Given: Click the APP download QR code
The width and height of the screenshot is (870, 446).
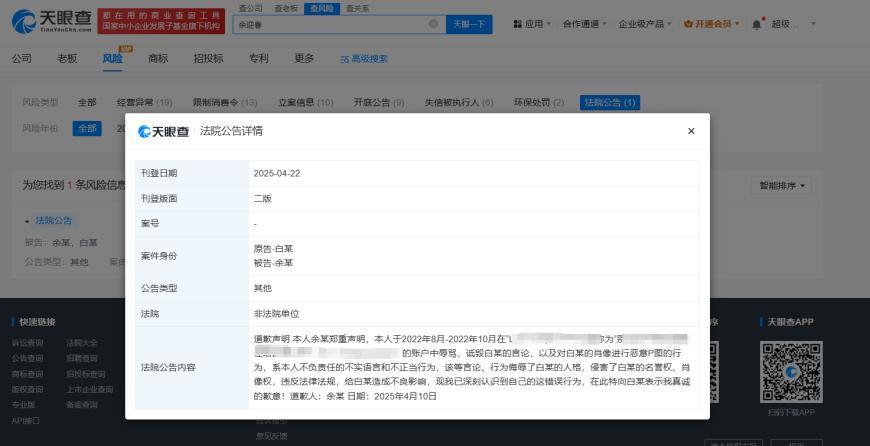Looking at the screenshot, I should point(791,372).
